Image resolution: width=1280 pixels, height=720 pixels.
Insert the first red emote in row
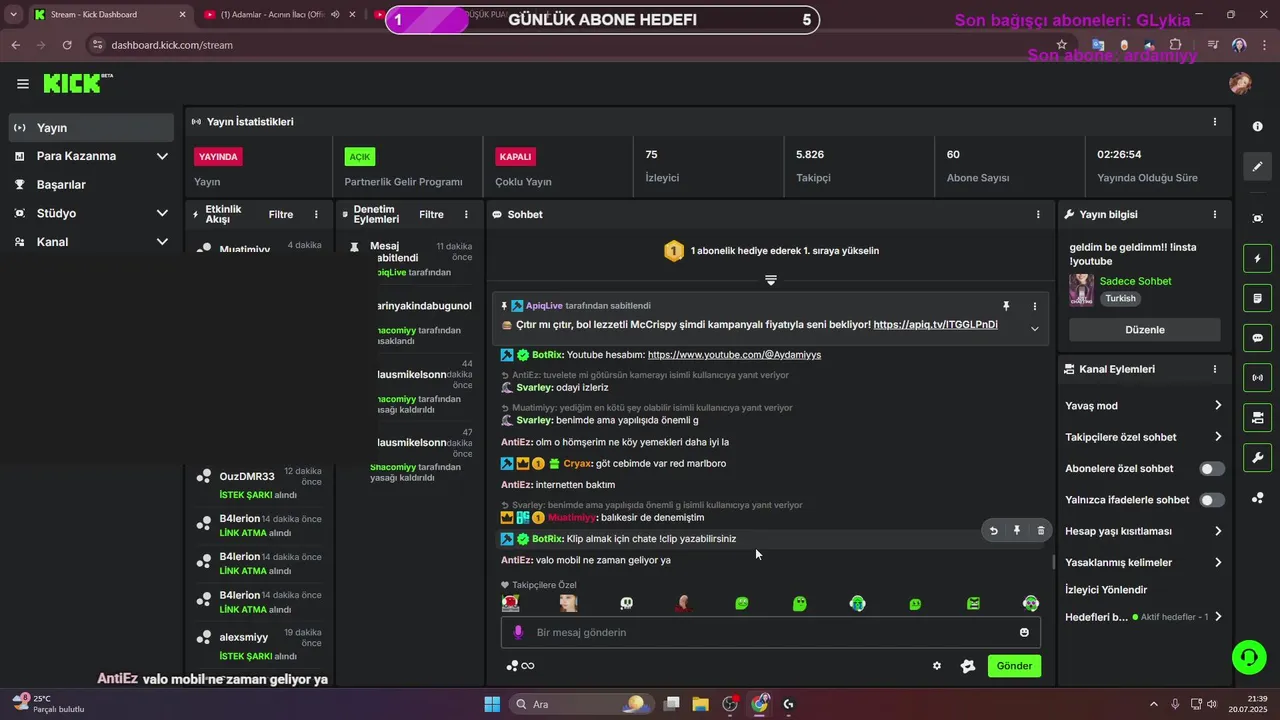click(511, 603)
